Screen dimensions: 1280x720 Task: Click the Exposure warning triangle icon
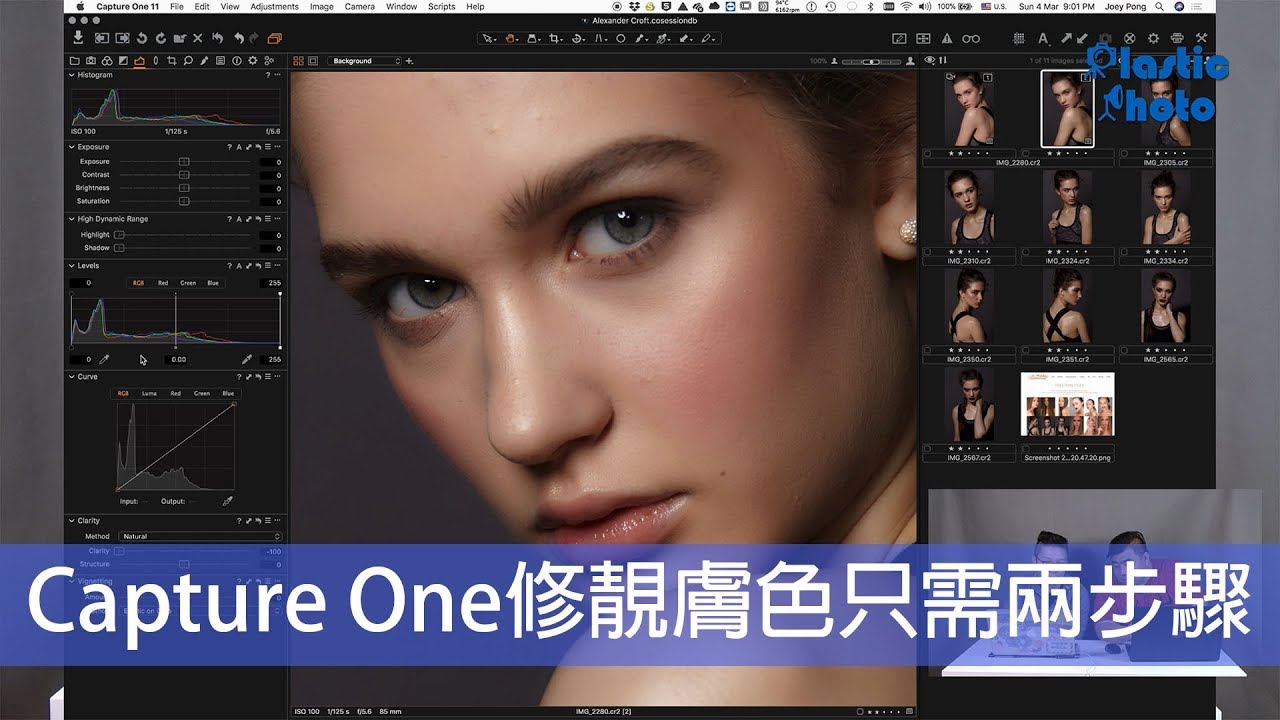click(x=947, y=39)
